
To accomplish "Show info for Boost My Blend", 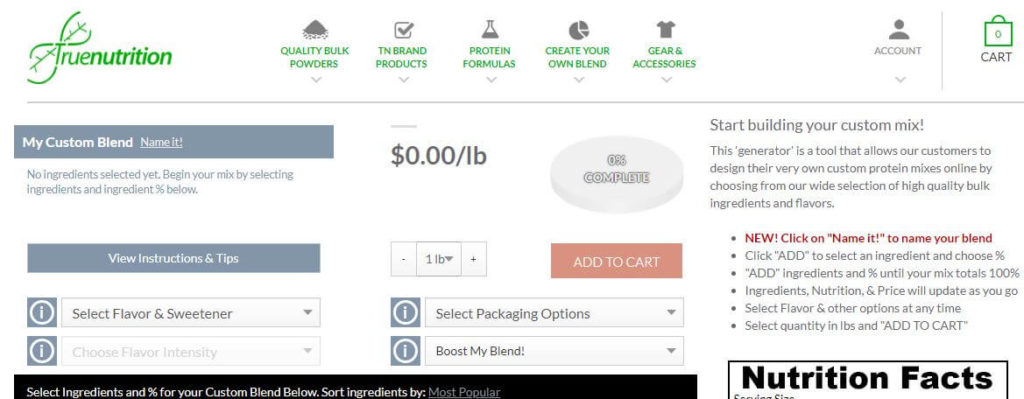I will click(x=405, y=351).
